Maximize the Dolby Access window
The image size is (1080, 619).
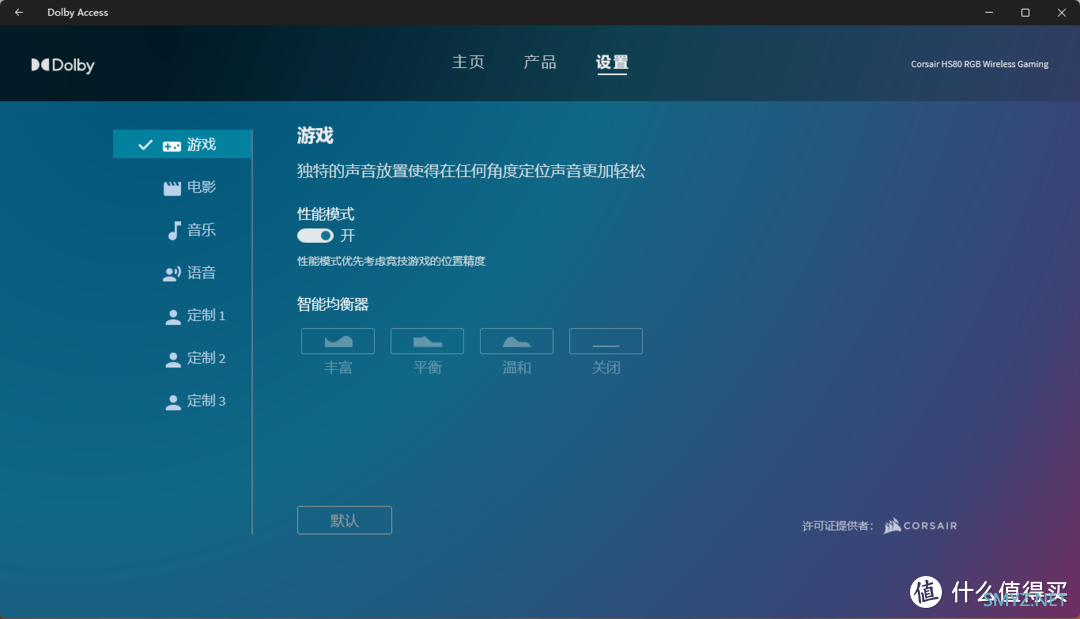1025,12
